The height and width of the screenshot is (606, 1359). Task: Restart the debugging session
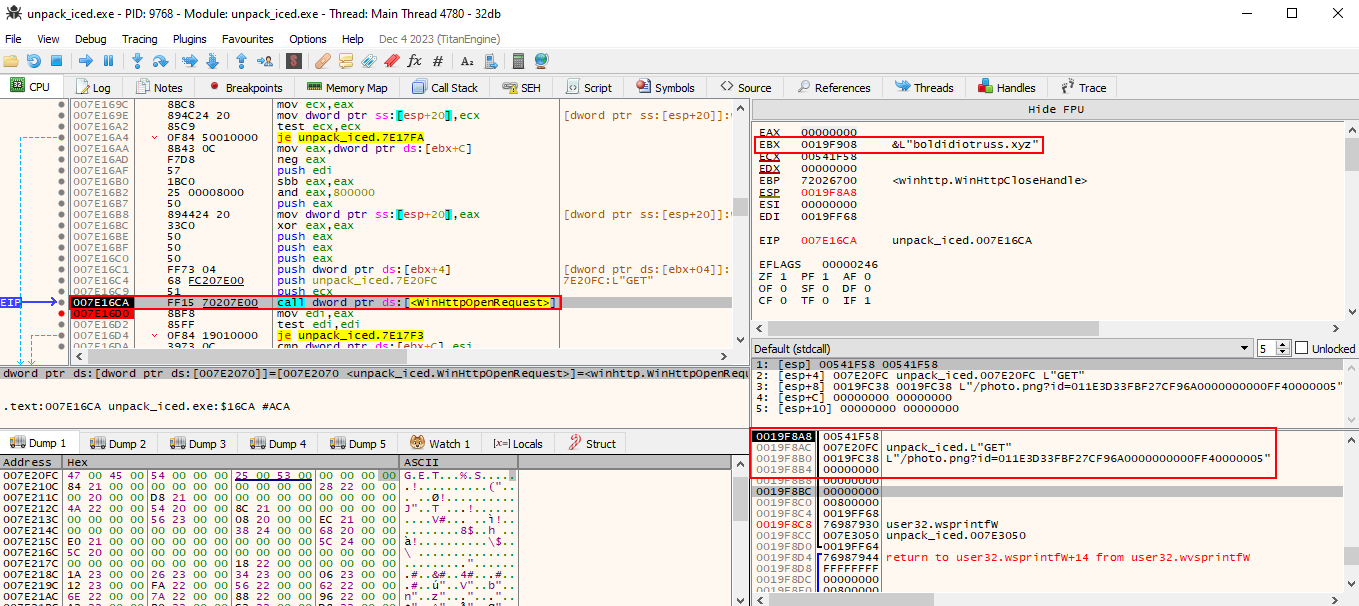(33, 61)
